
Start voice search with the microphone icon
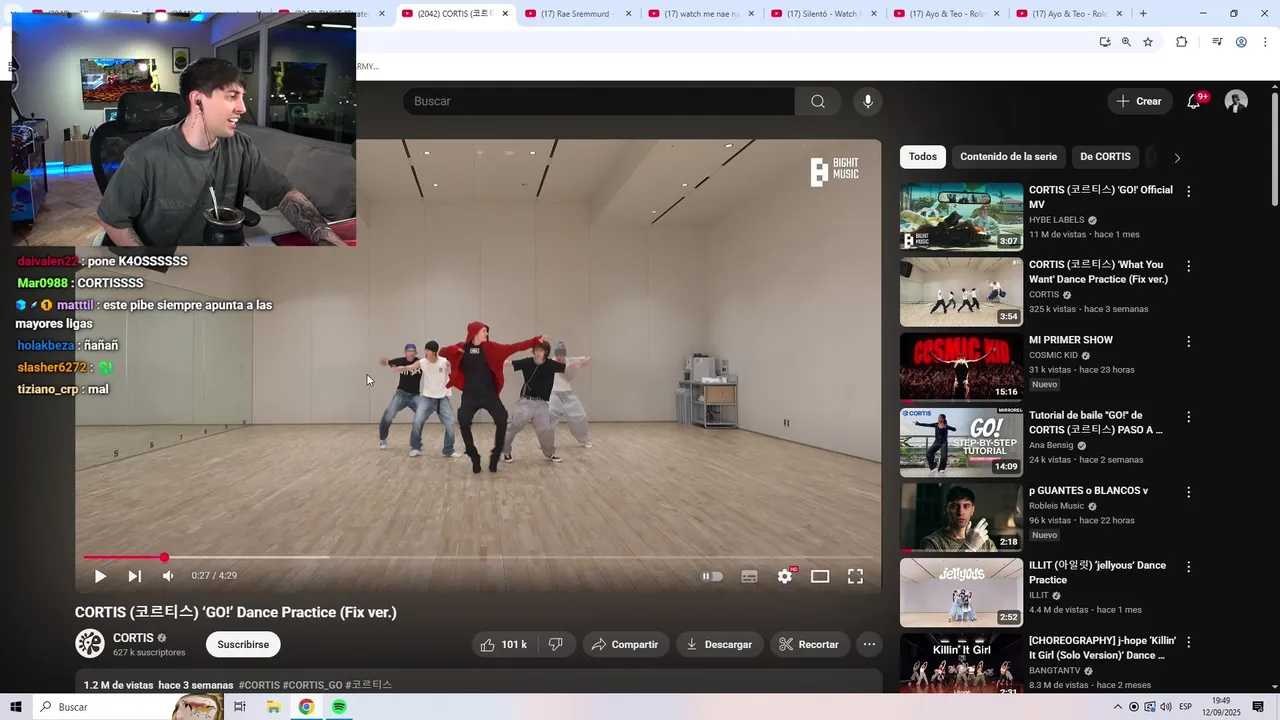click(868, 101)
